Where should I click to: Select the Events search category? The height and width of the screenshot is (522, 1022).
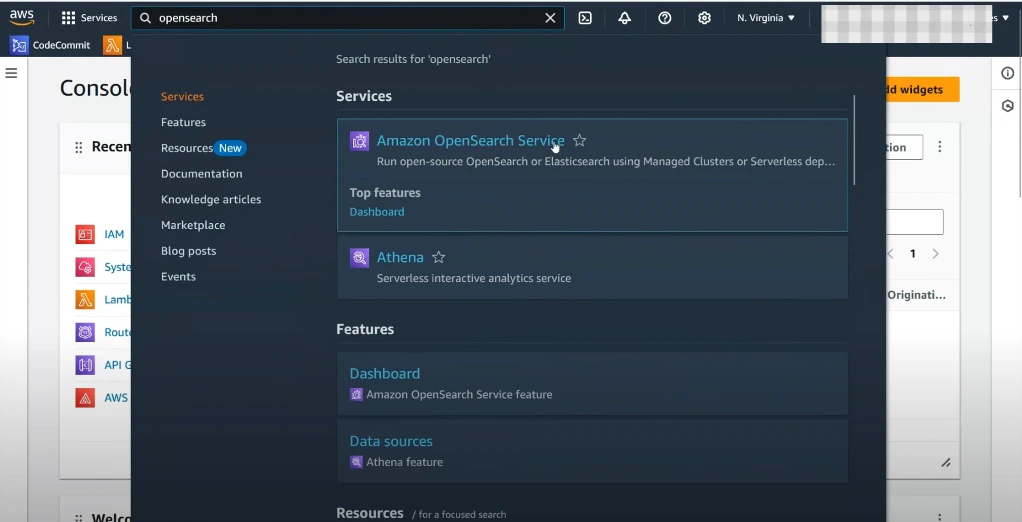click(178, 276)
